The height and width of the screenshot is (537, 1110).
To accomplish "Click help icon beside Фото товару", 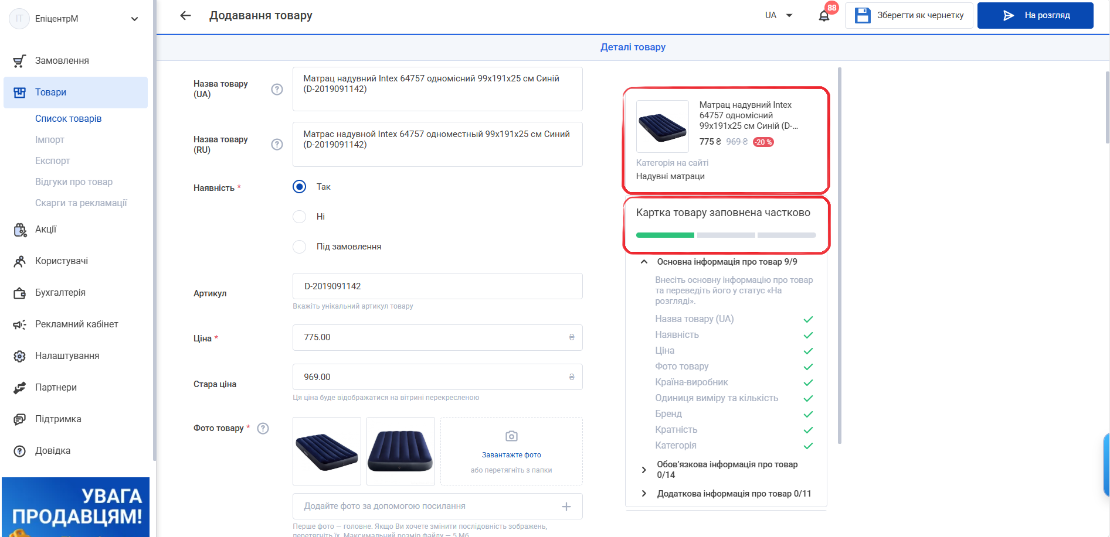I will coord(263,428).
